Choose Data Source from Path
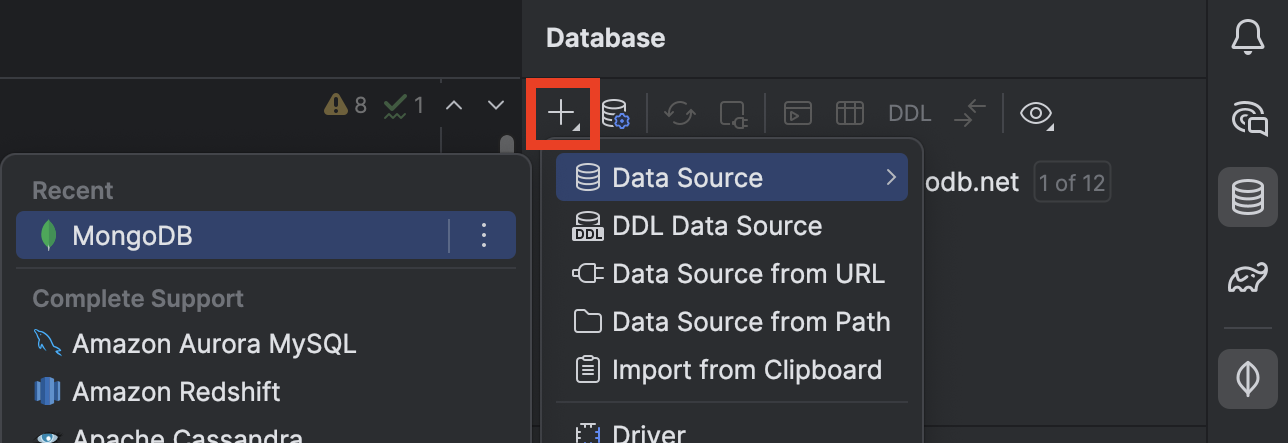Image resolution: width=1288 pixels, height=443 pixels. [x=732, y=322]
